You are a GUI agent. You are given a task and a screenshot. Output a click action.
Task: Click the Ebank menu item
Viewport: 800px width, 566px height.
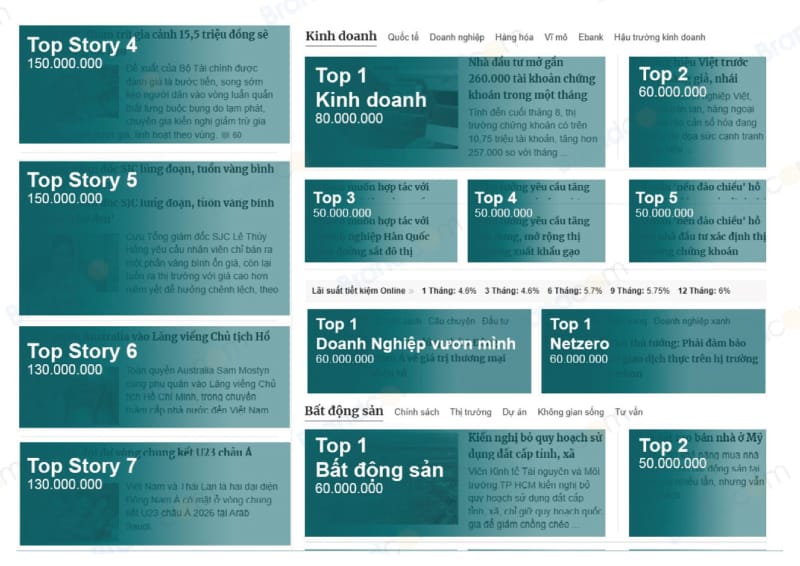[x=590, y=37]
